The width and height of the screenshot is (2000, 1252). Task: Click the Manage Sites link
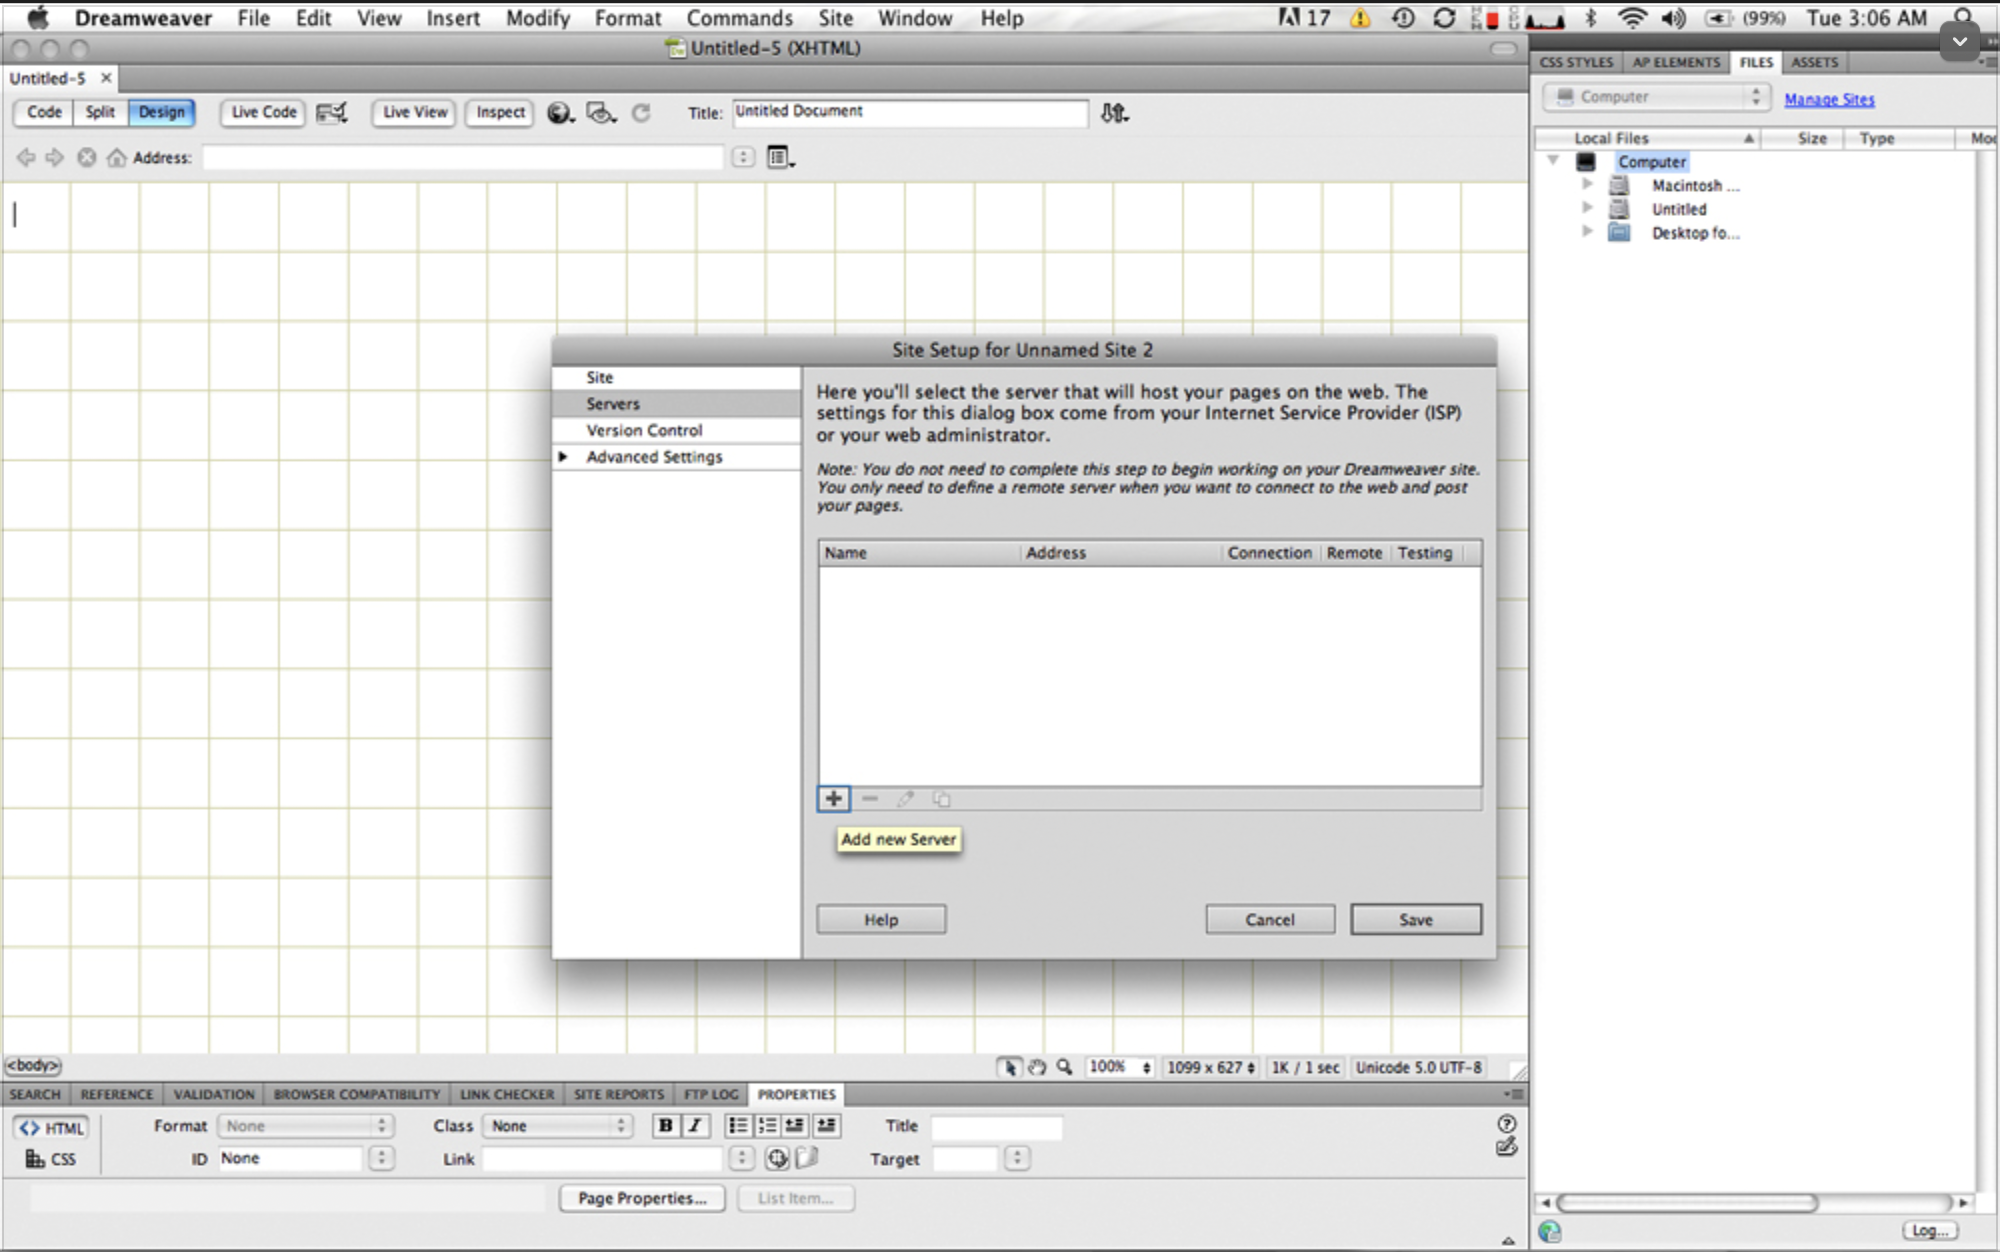(x=1829, y=99)
